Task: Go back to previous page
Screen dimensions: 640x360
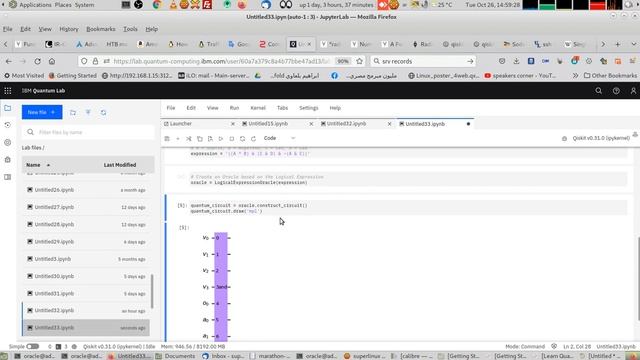Action: (9, 61)
